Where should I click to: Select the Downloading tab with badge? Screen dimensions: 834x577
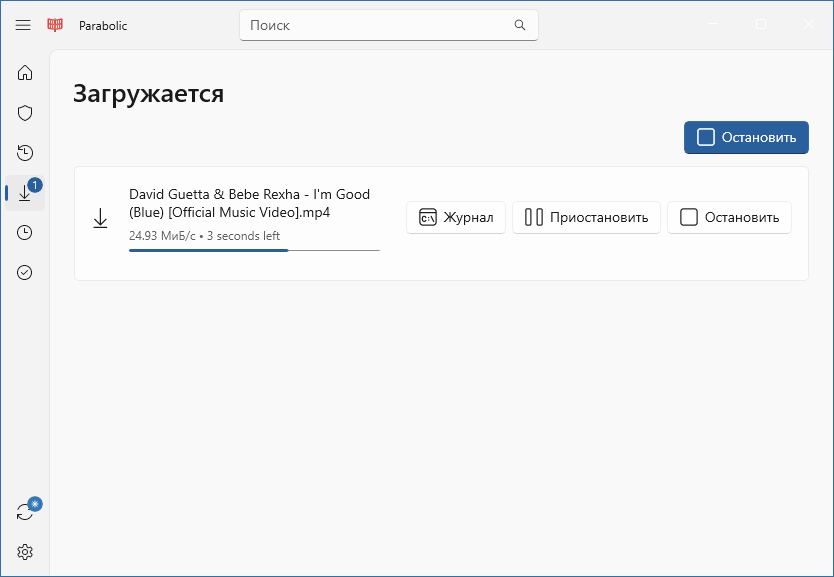click(25, 193)
